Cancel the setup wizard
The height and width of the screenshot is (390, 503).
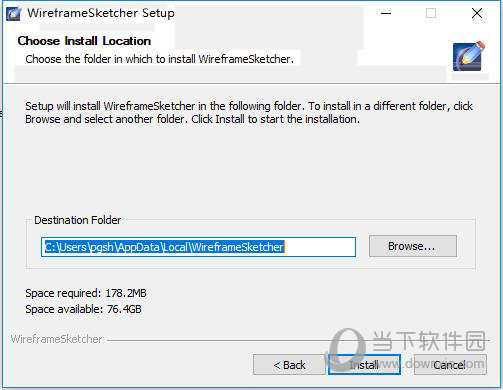(x=450, y=365)
